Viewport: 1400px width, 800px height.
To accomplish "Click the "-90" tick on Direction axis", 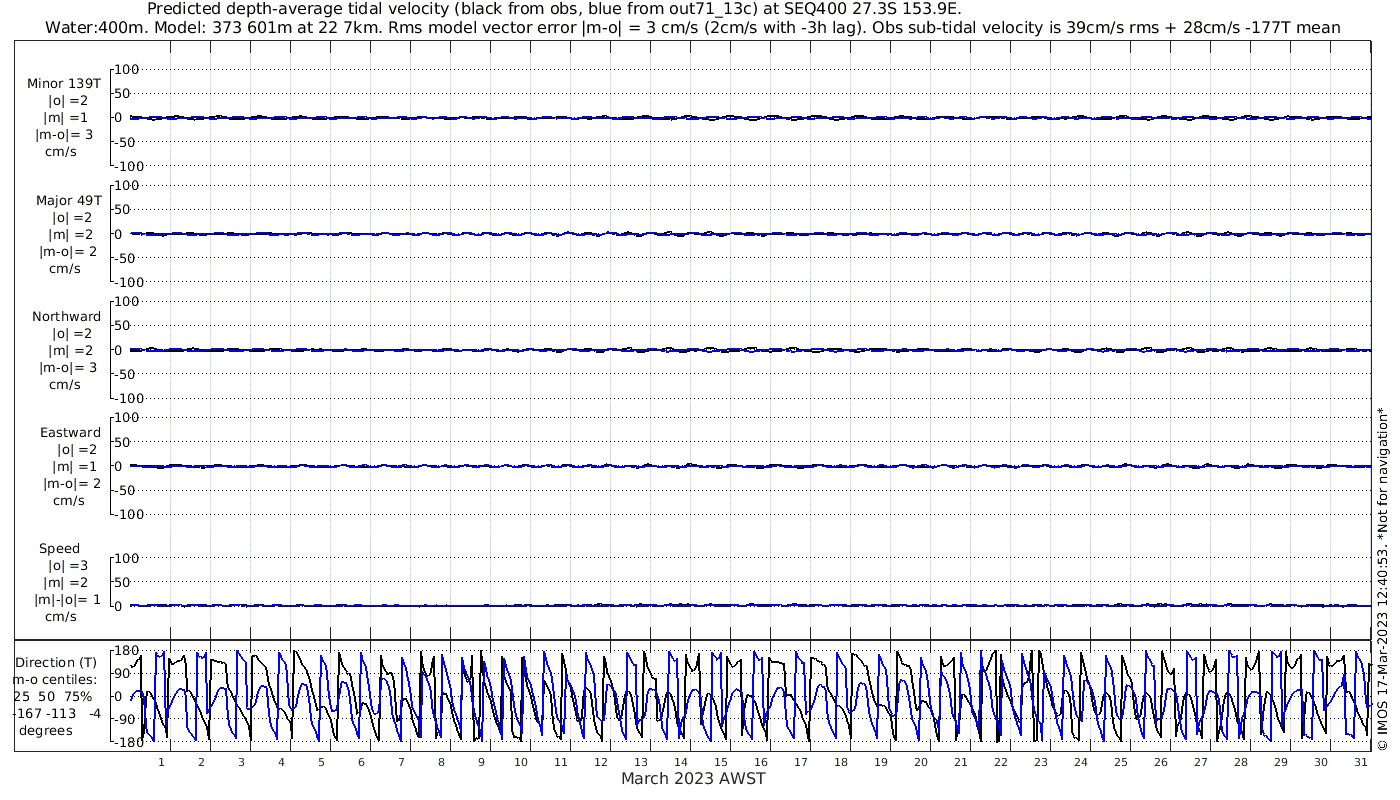I will [x=126, y=719].
